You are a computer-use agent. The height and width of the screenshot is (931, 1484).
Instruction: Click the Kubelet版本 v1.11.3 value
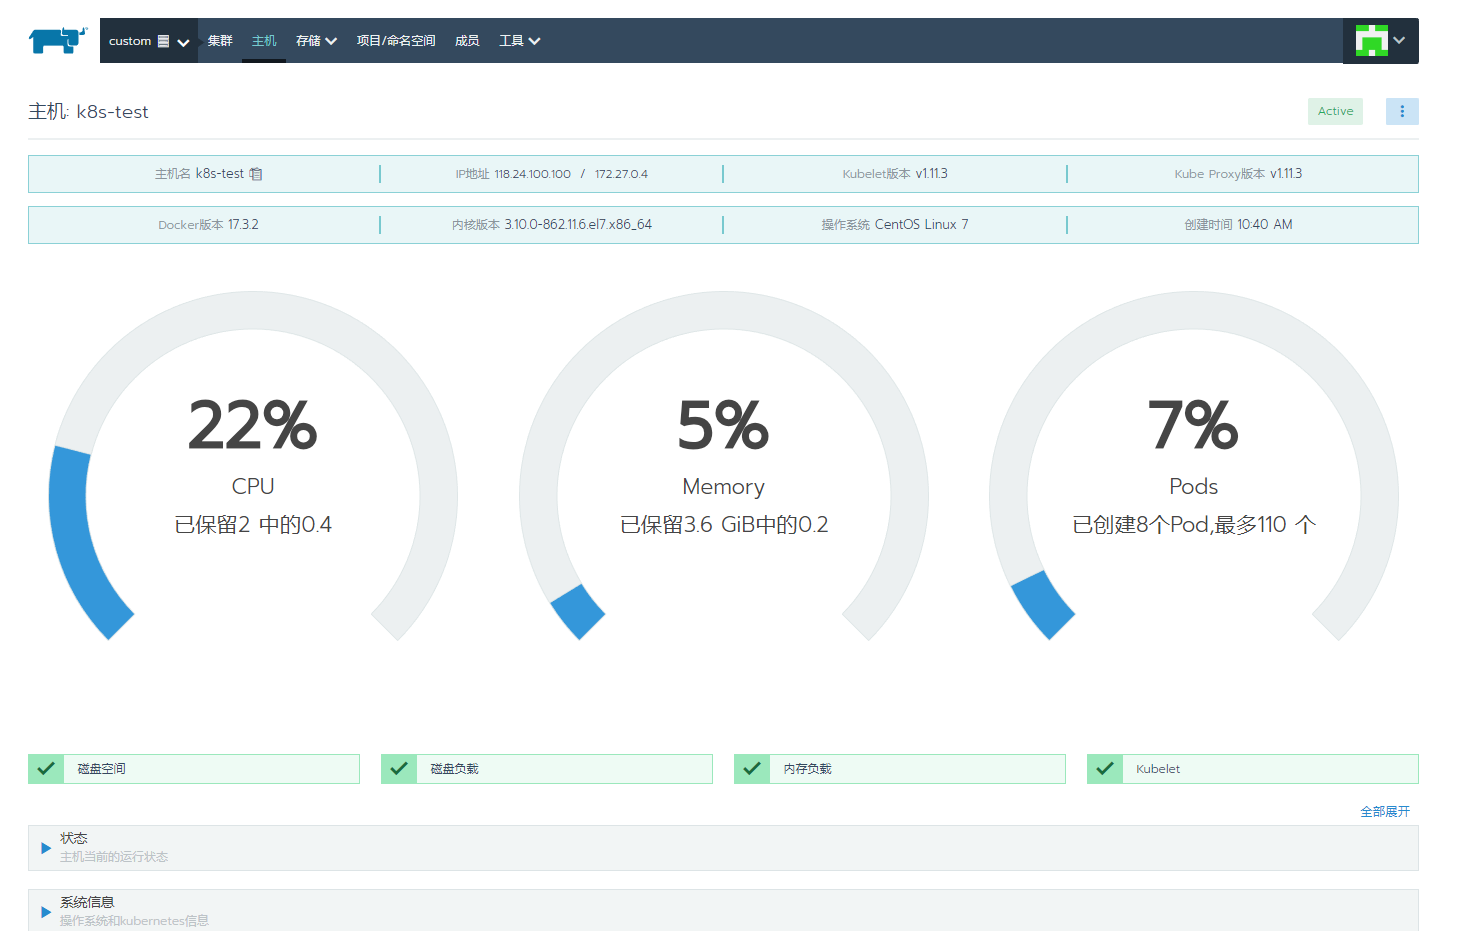pos(931,174)
